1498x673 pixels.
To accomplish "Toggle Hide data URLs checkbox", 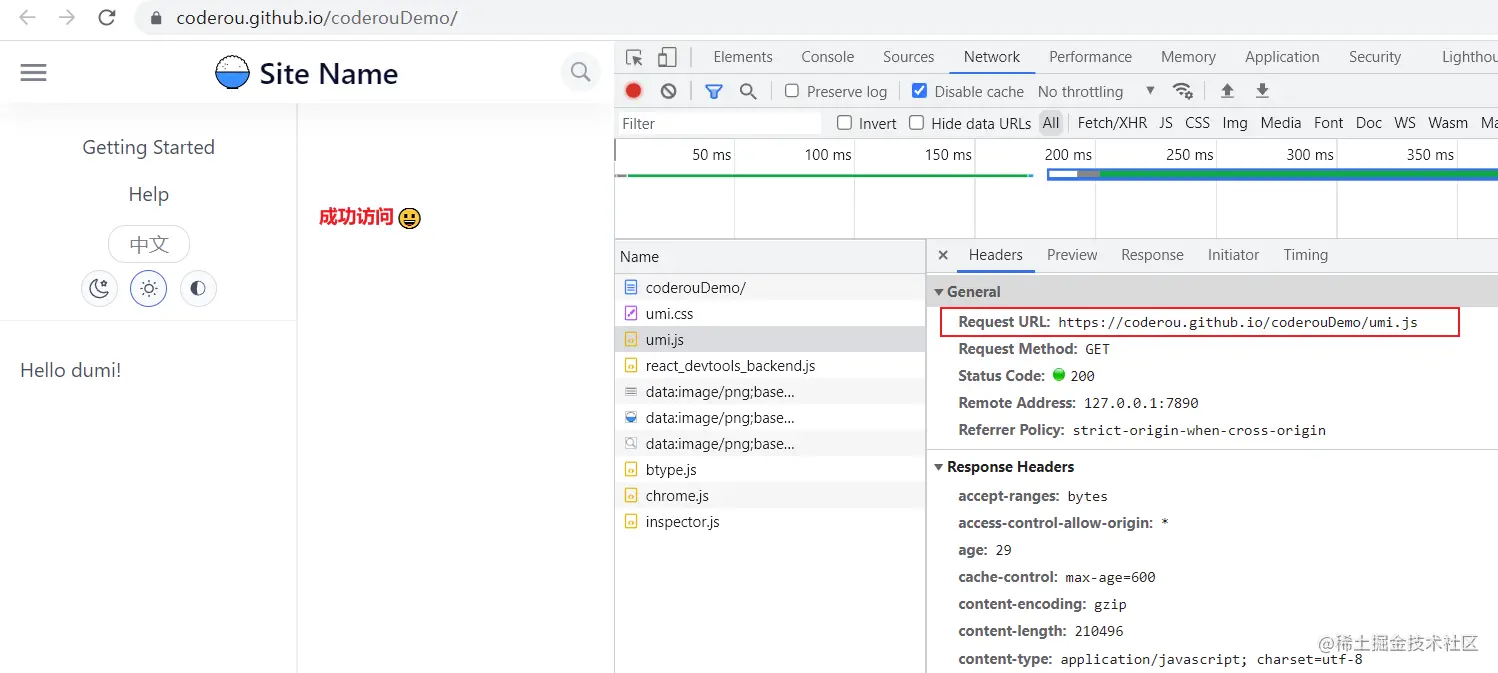I will pyautogui.click(x=916, y=123).
